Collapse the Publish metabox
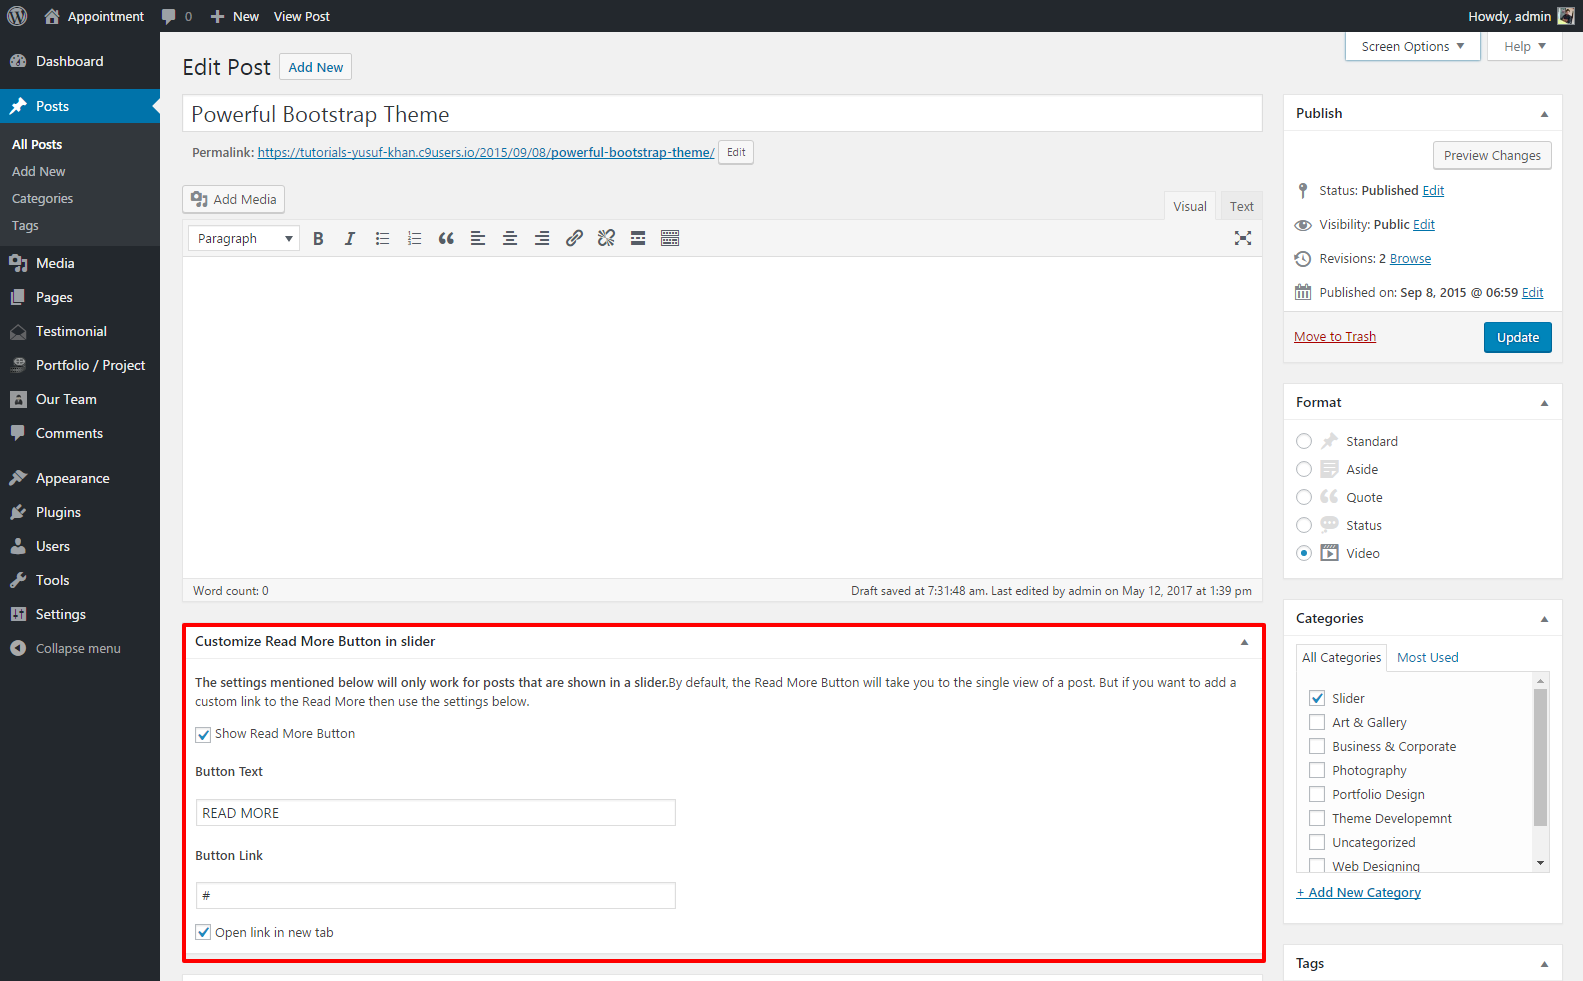The height and width of the screenshot is (981, 1583). pos(1544,114)
